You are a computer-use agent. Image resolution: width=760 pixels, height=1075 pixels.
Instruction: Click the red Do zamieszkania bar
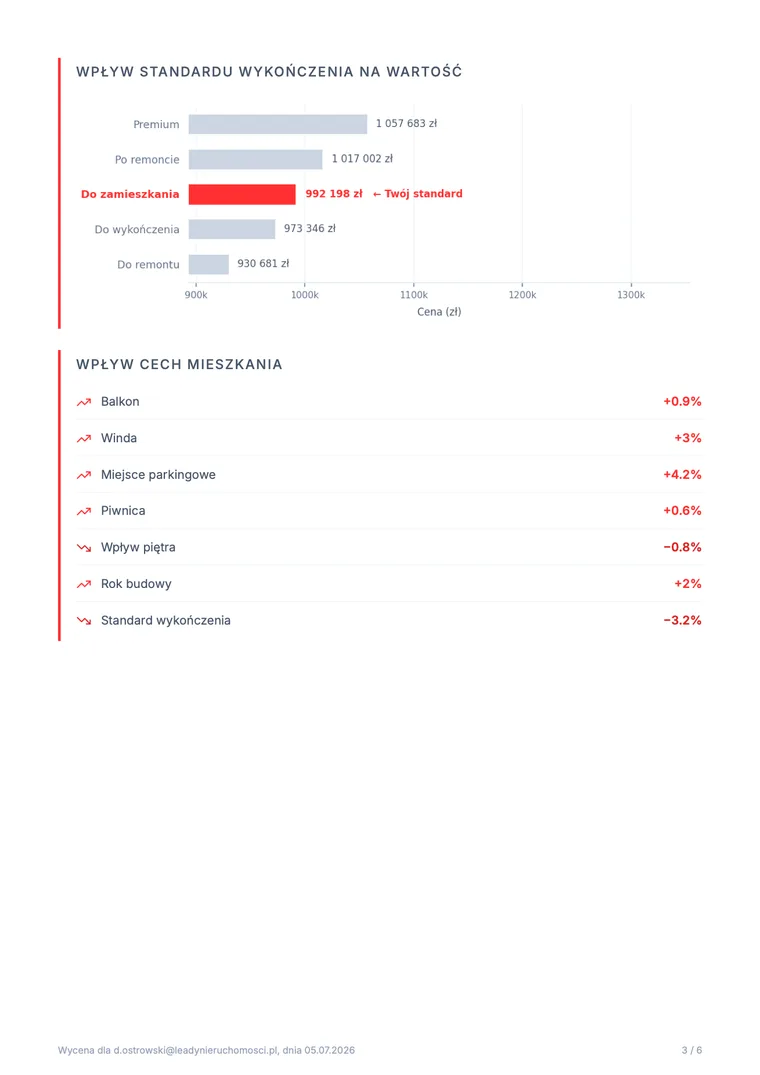coord(242,194)
